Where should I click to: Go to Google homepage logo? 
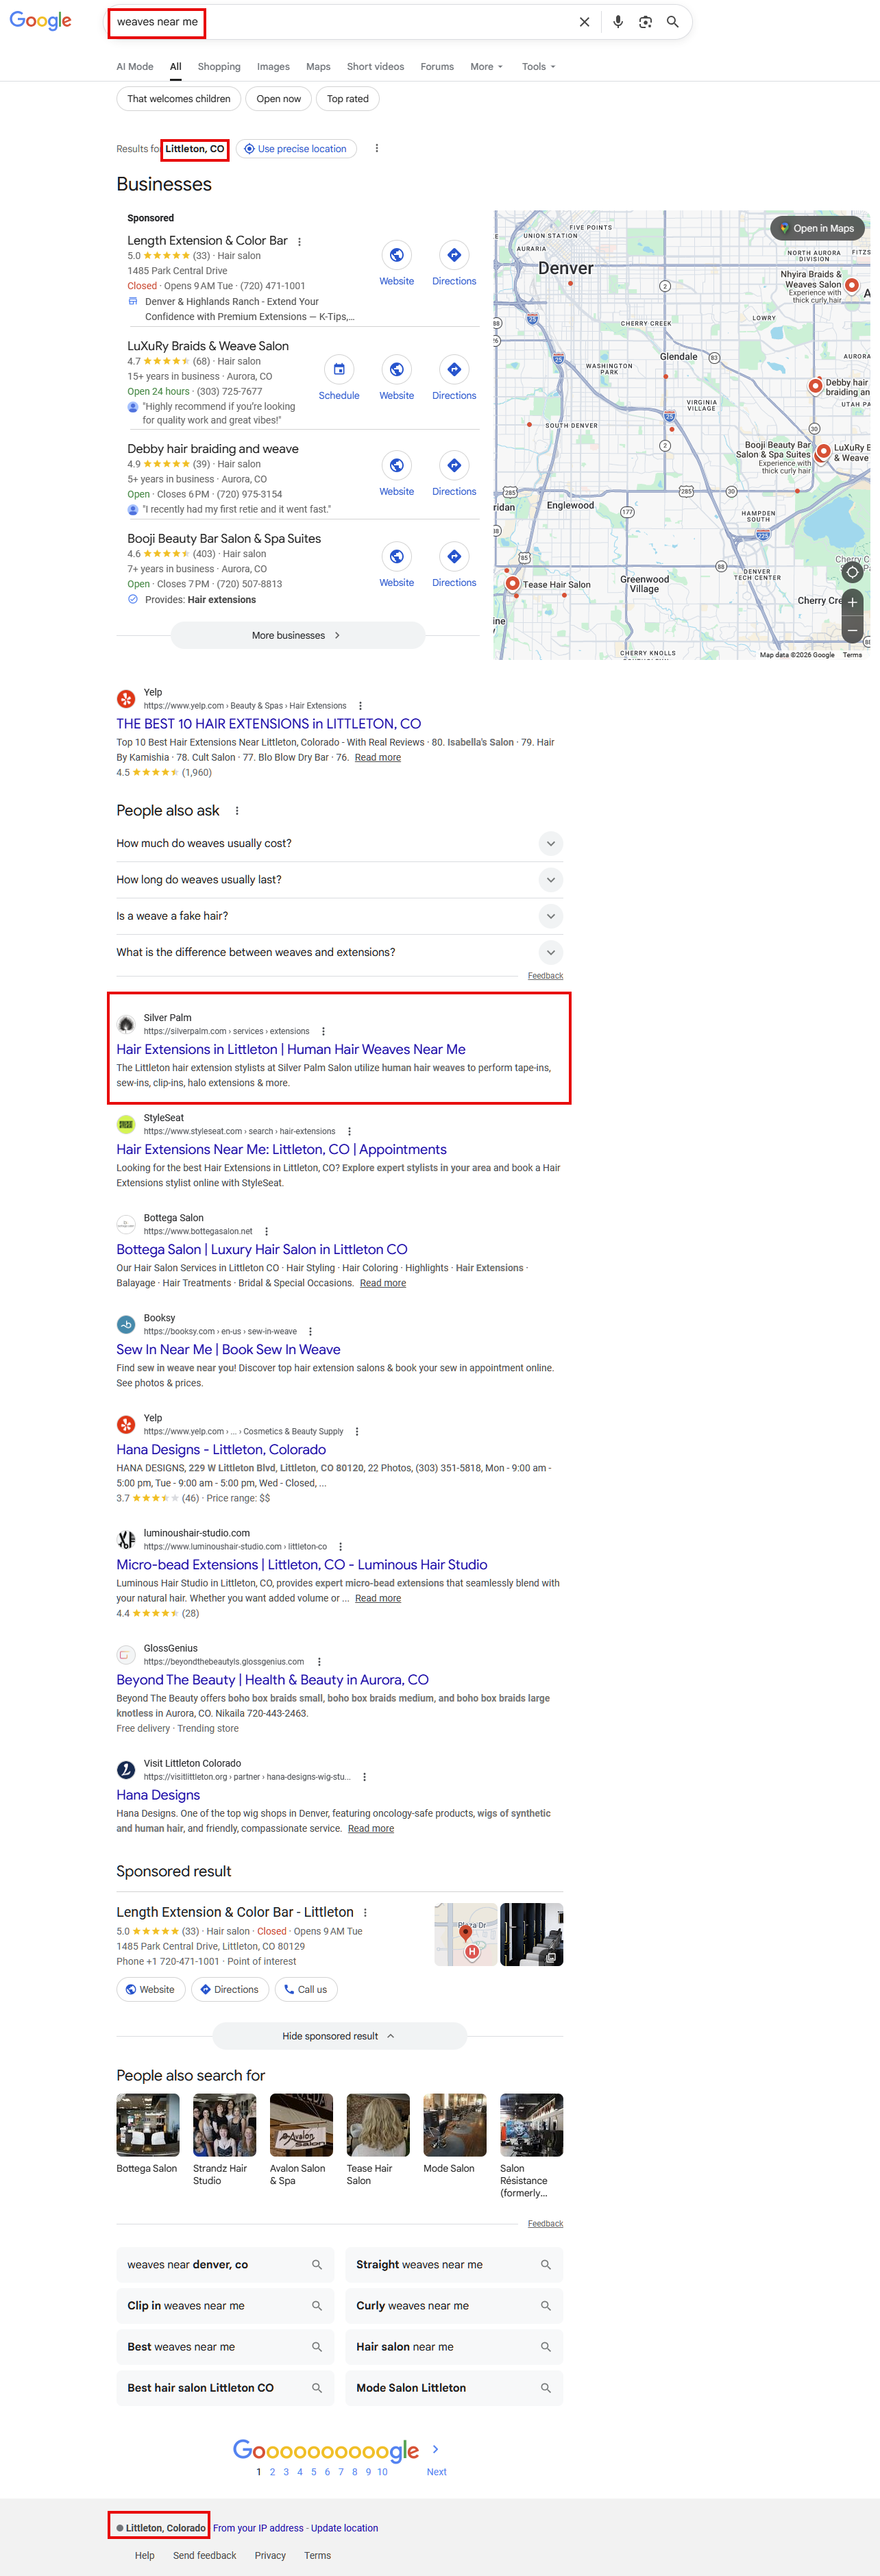(x=41, y=21)
